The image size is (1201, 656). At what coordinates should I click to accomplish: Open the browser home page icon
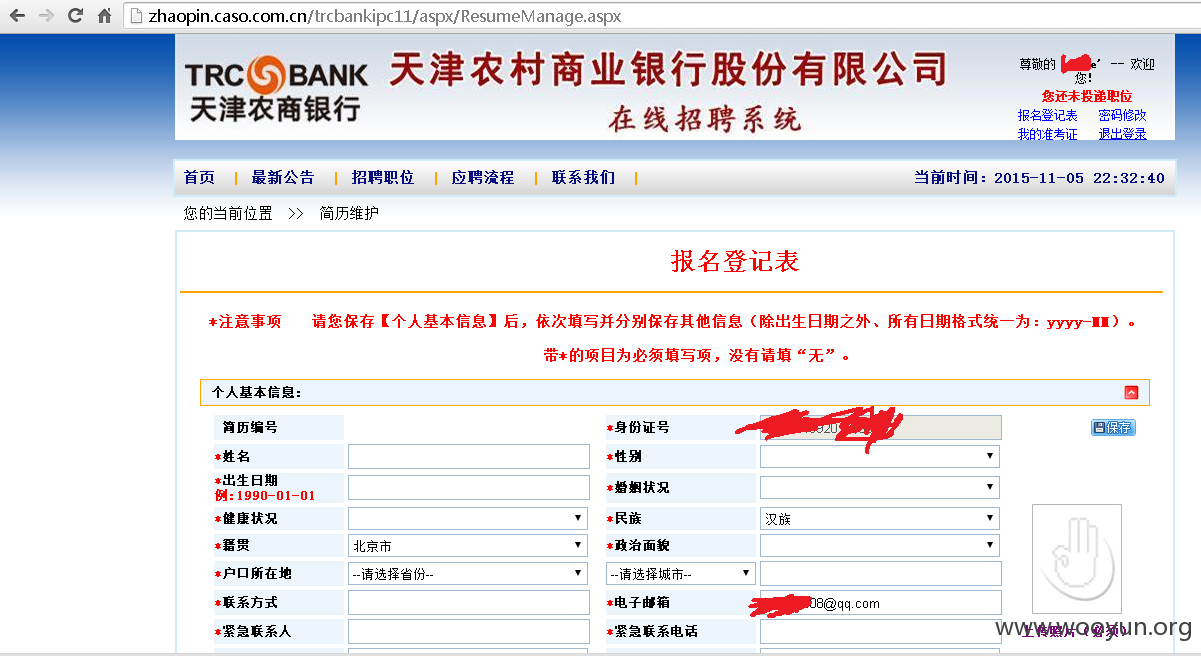104,16
